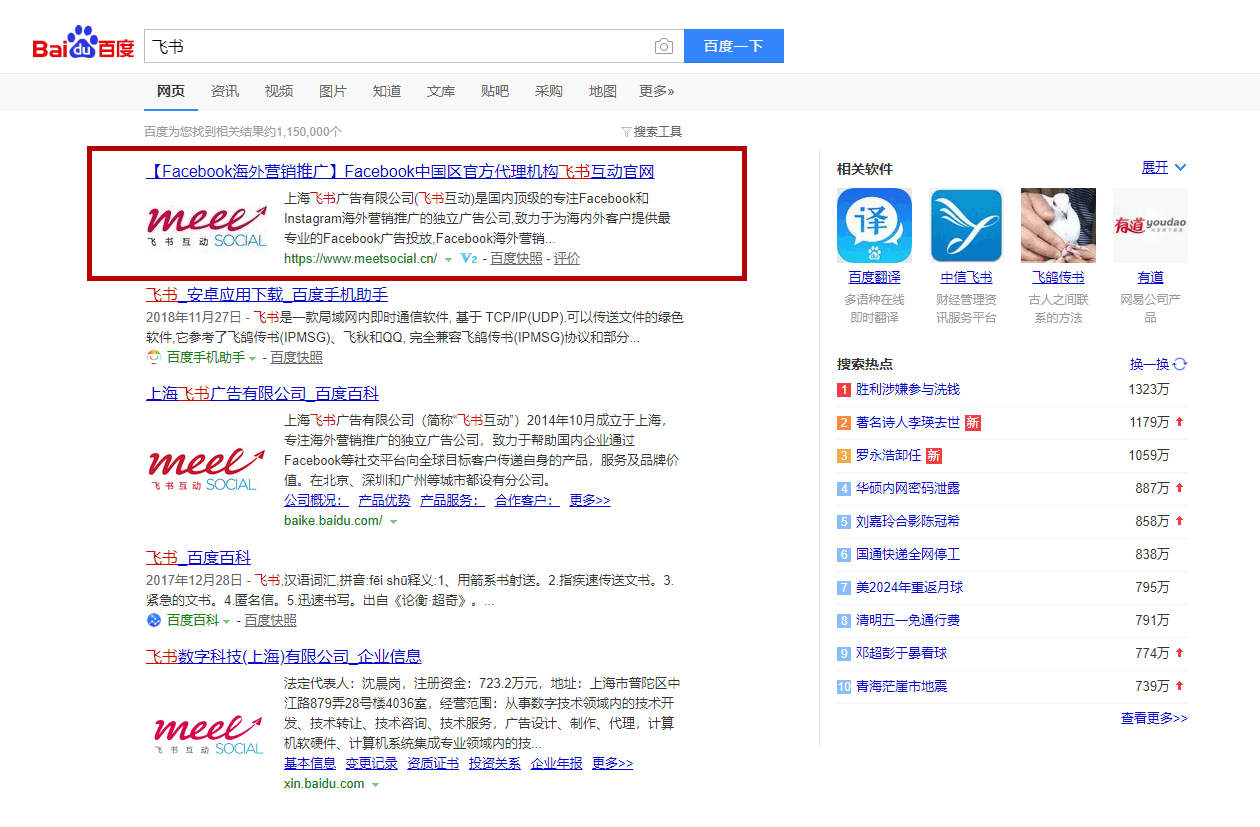1260x827 pixels.
Task: Click Meet Social logo in 企业信息 result
Action: point(208,733)
